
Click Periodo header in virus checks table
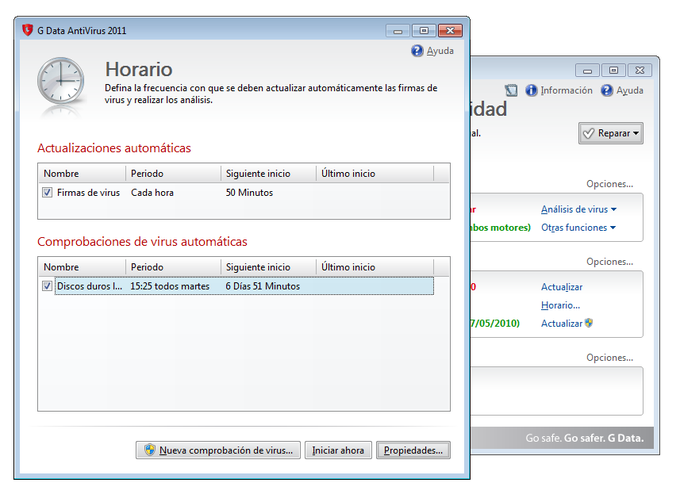point(173,267)
